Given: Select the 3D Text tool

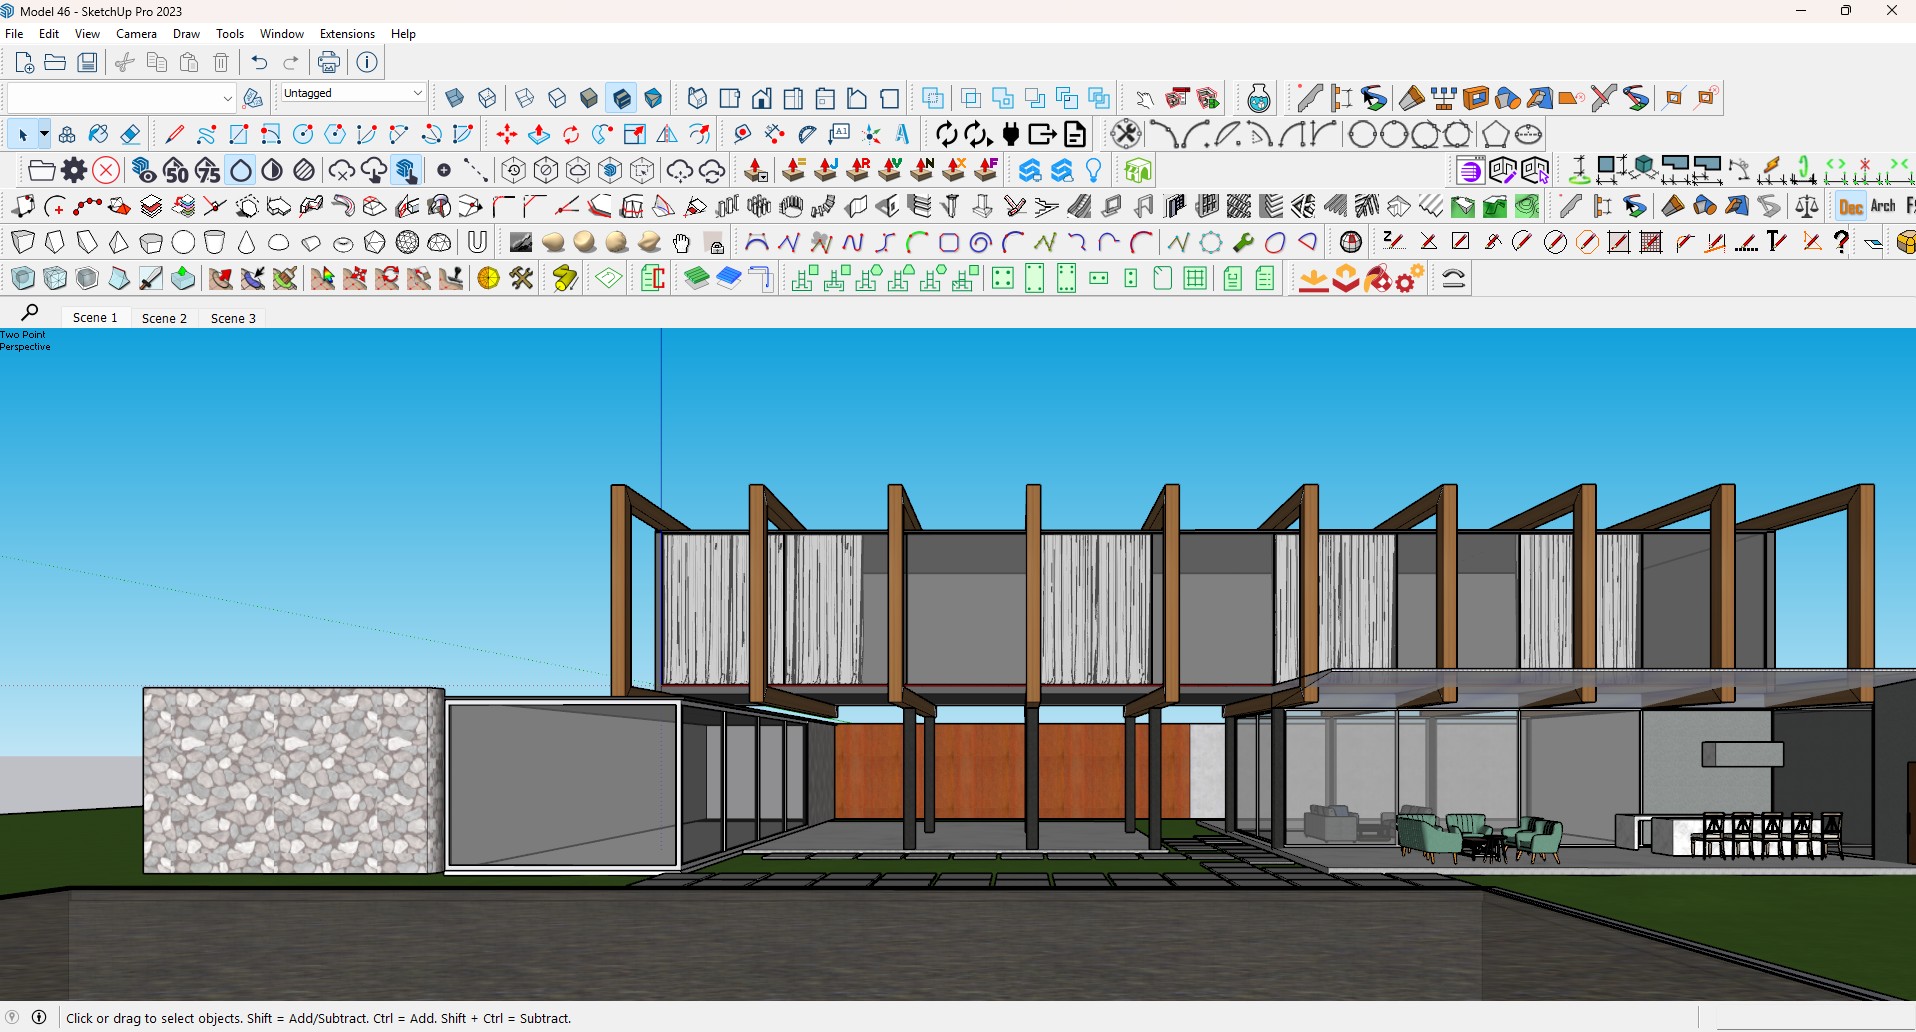Looking at the screenshot, I should click(x=903, y=134).
